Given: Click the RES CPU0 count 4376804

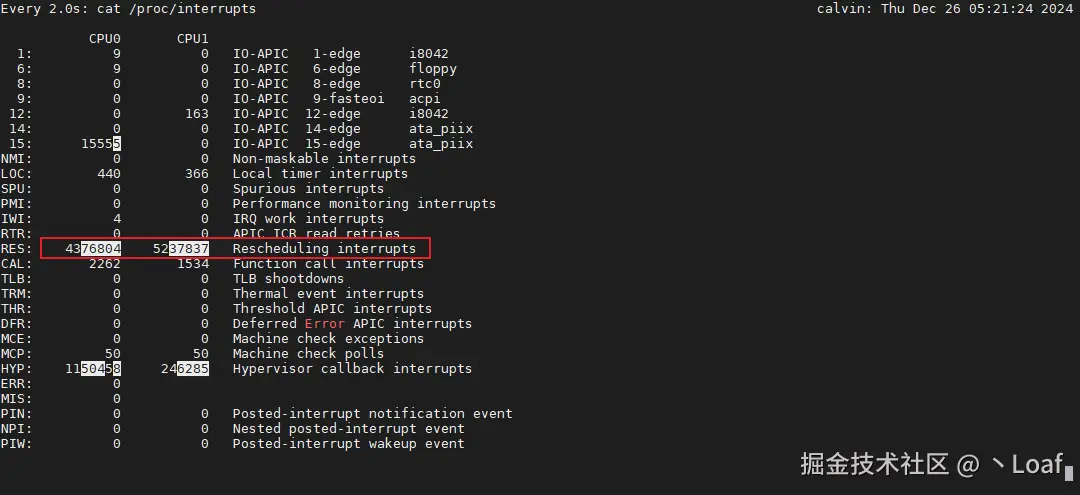Looking at the screenshot, I should pyautogui.click(x=100, y=249).
